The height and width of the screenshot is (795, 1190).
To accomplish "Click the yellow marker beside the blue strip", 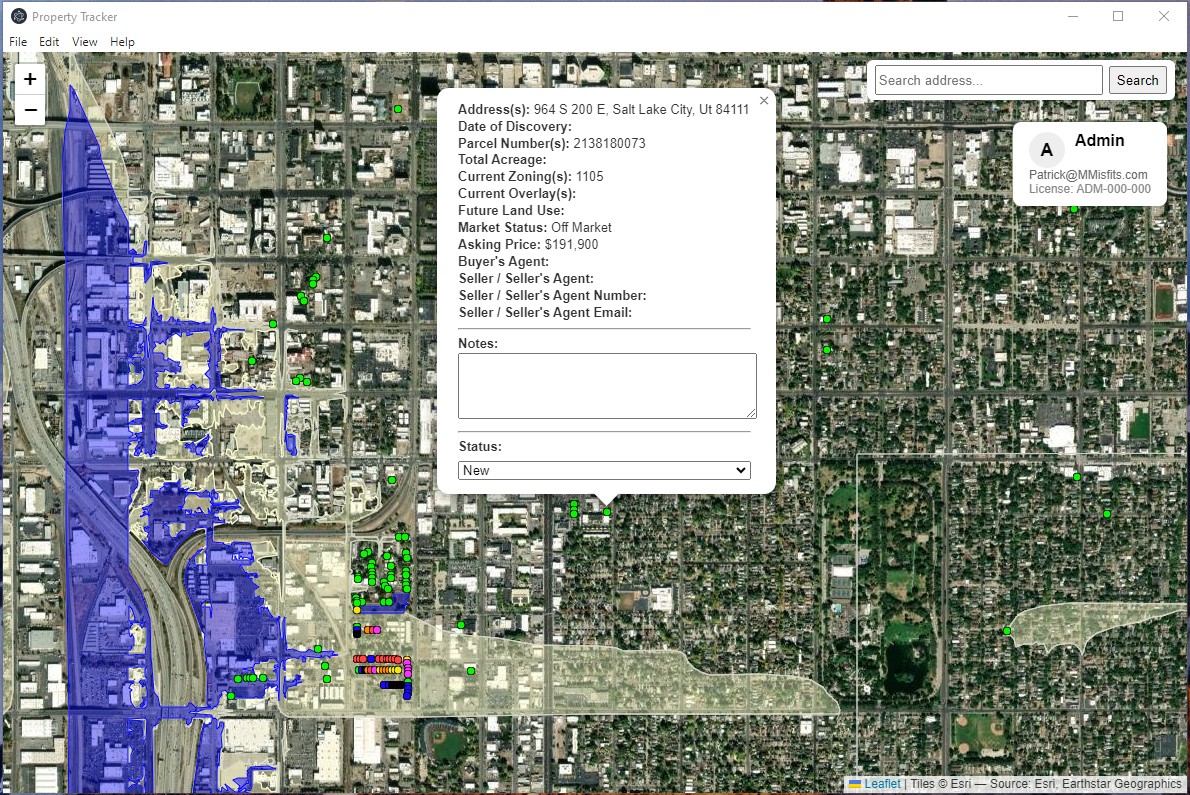I will 357,609.
